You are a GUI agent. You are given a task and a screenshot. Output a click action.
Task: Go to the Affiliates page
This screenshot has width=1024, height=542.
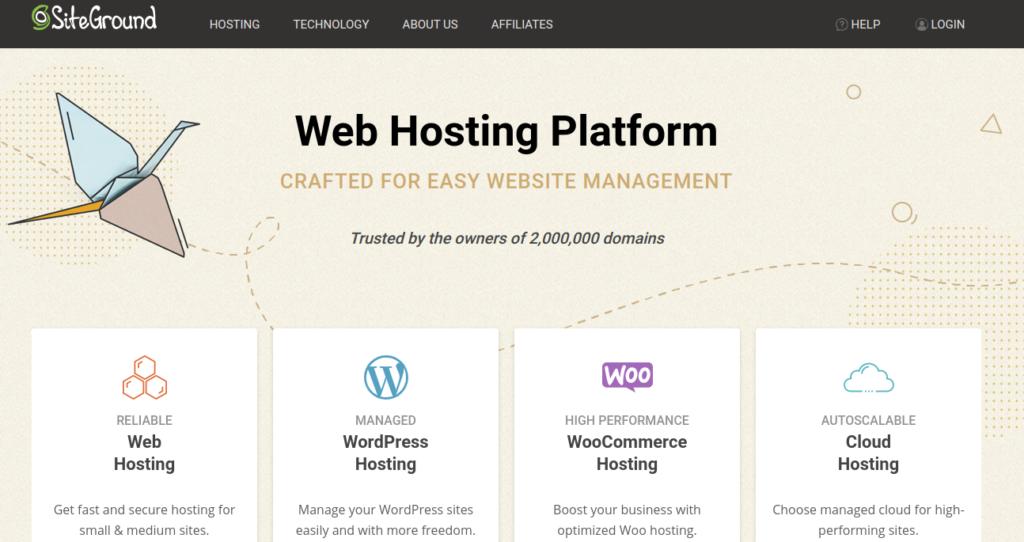(522, 24)
